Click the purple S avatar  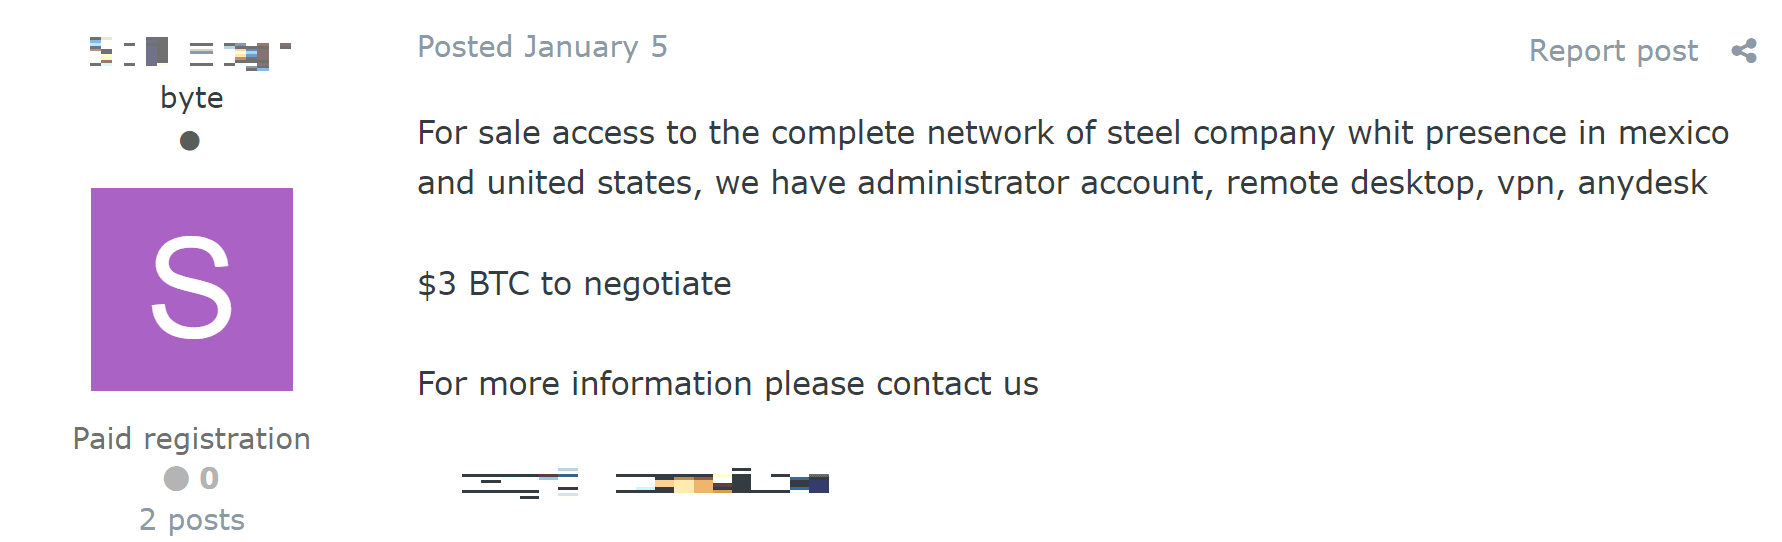(192, 289)
